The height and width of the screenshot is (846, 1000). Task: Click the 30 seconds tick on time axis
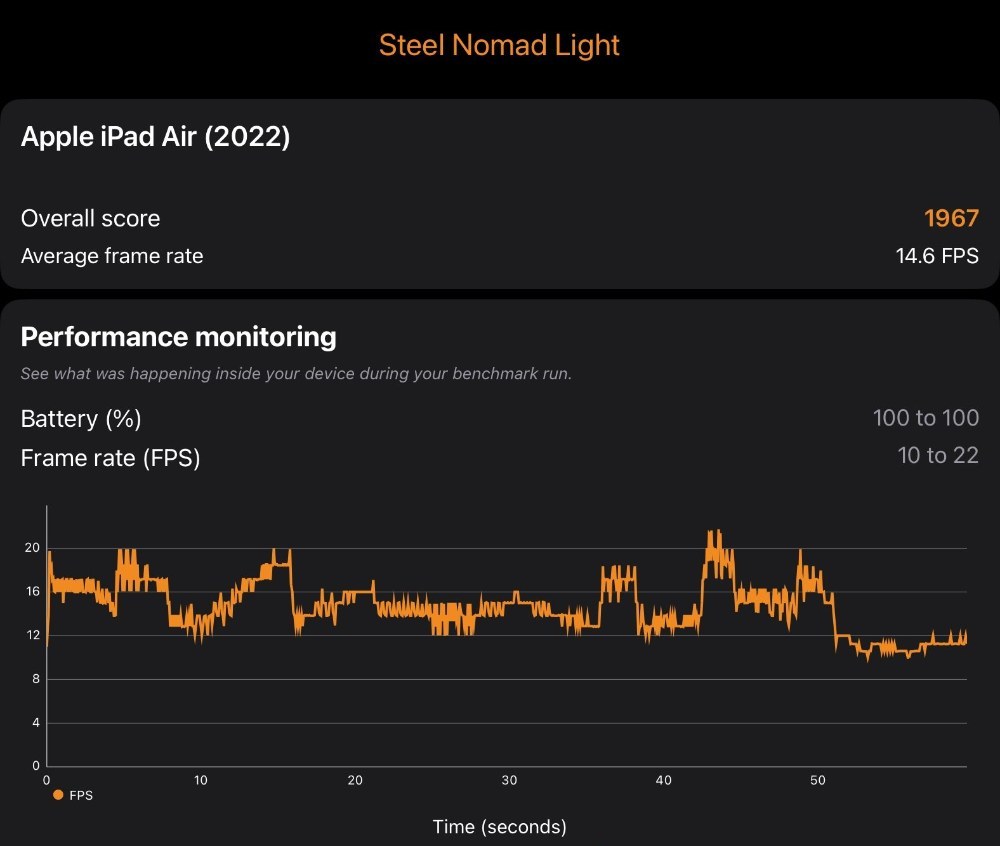509,780
